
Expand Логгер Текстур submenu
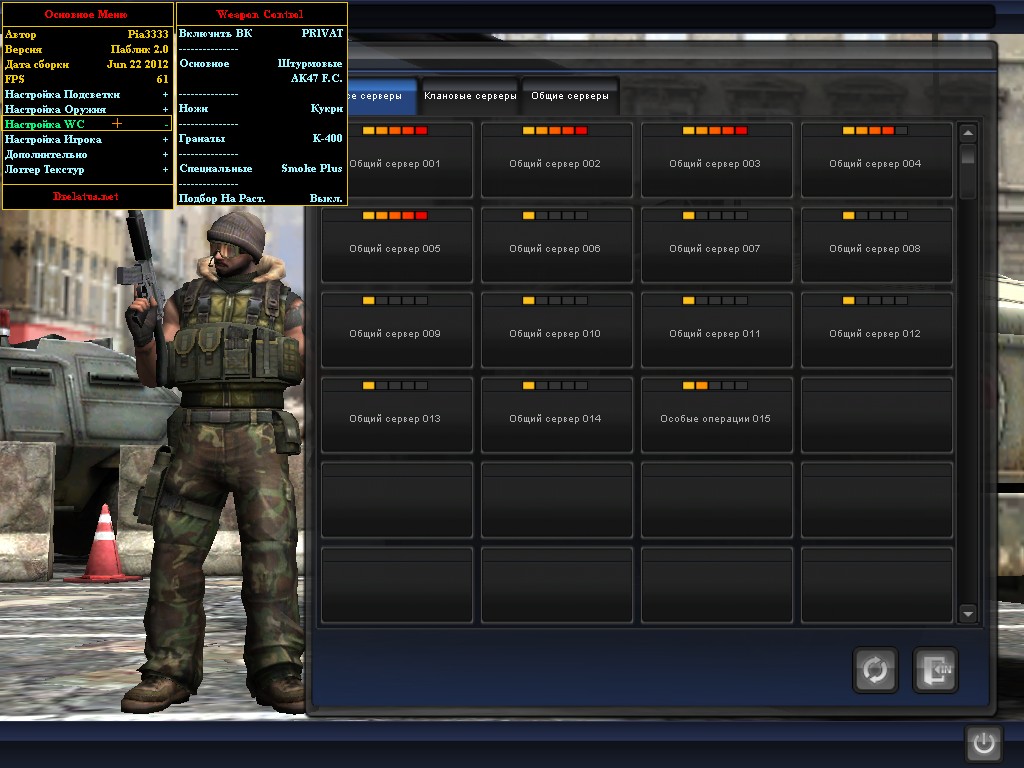pos(86,169)
